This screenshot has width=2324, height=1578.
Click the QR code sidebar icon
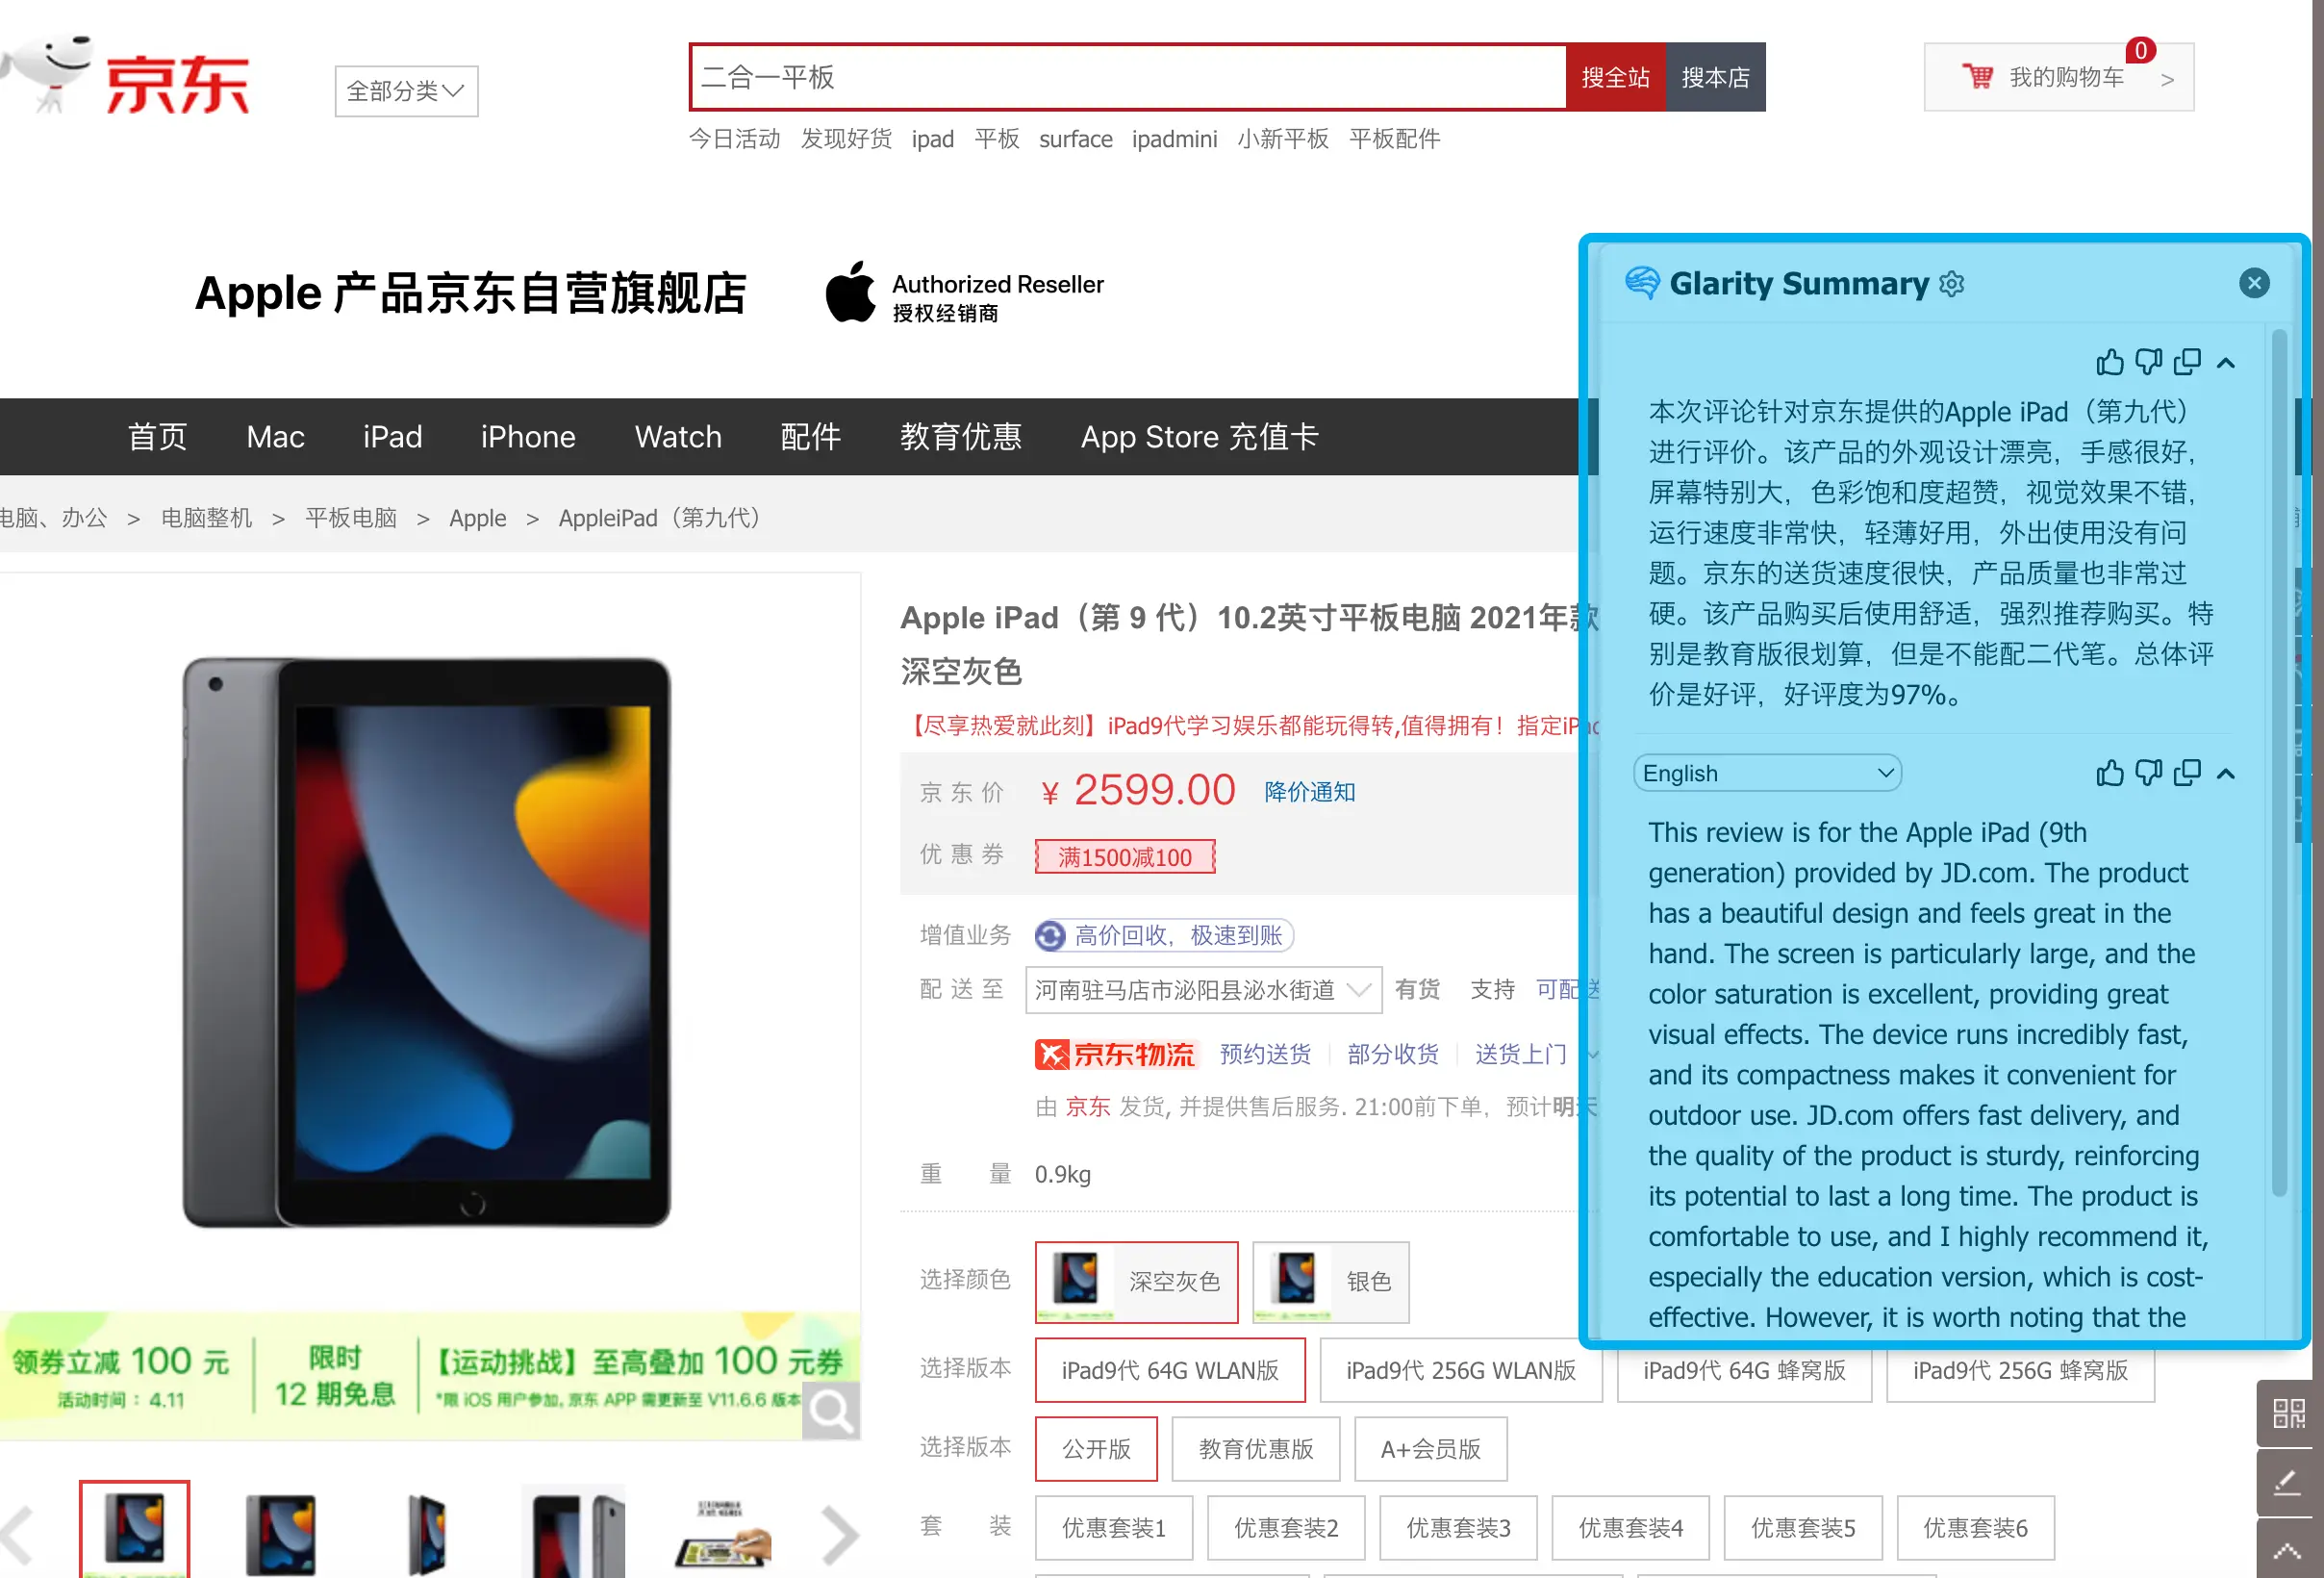coord(2288,1413)
